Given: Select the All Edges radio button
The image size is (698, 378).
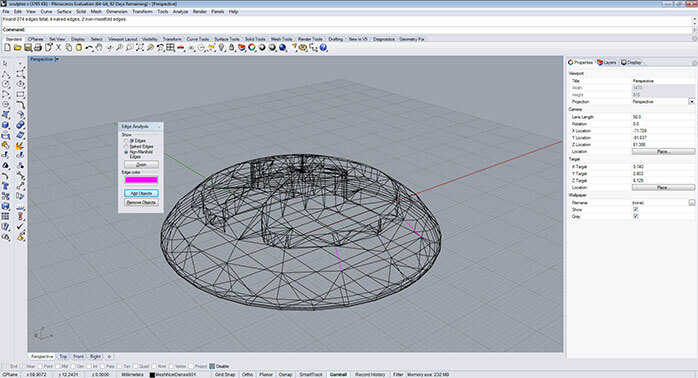Looking at the screenshot, I should [126, 141].
